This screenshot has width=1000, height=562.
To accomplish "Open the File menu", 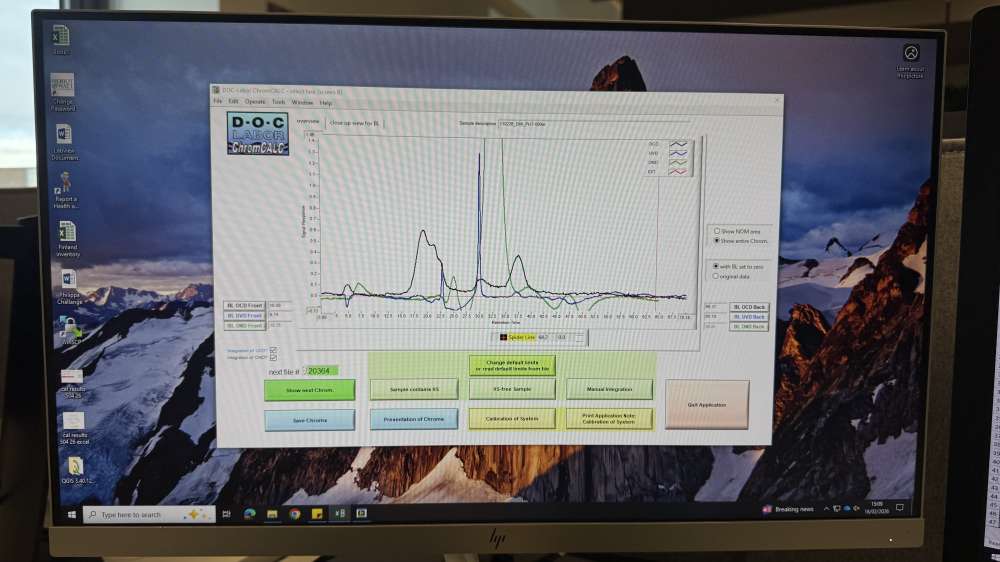I will (x=218, y=101).
